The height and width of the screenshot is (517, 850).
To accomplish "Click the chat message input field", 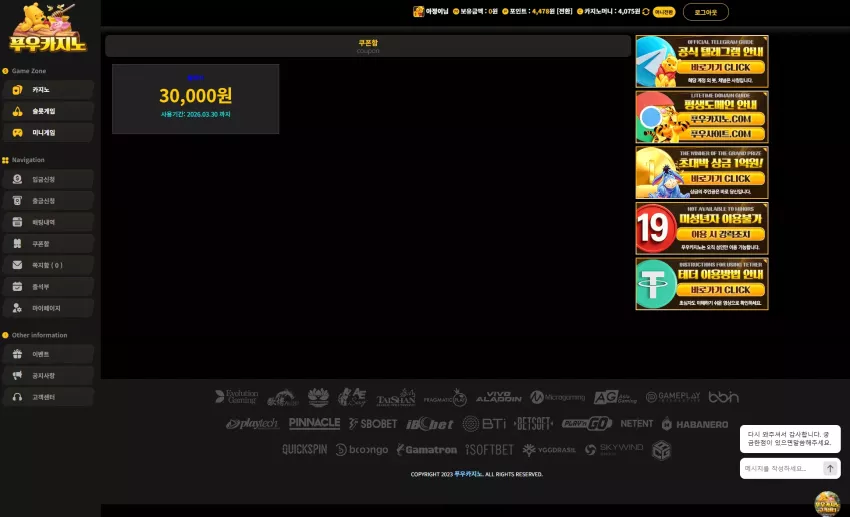I will click(x=781, y=468).
